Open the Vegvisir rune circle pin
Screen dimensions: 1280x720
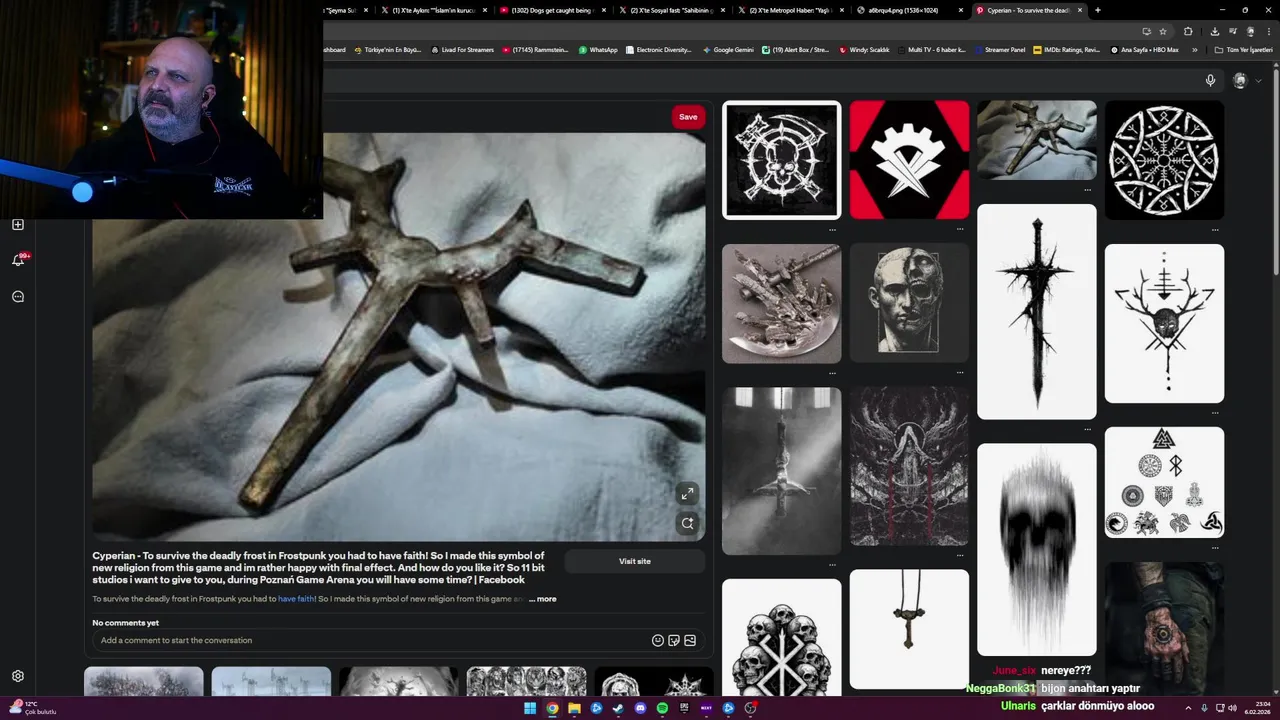[1164, 160]
